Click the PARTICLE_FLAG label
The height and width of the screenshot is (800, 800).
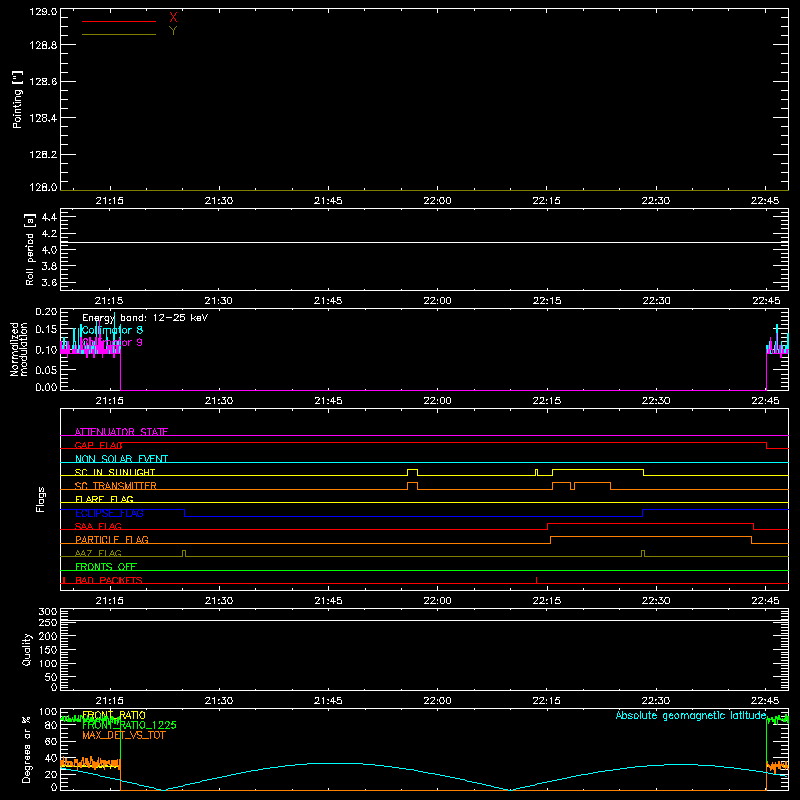(112, 539)
